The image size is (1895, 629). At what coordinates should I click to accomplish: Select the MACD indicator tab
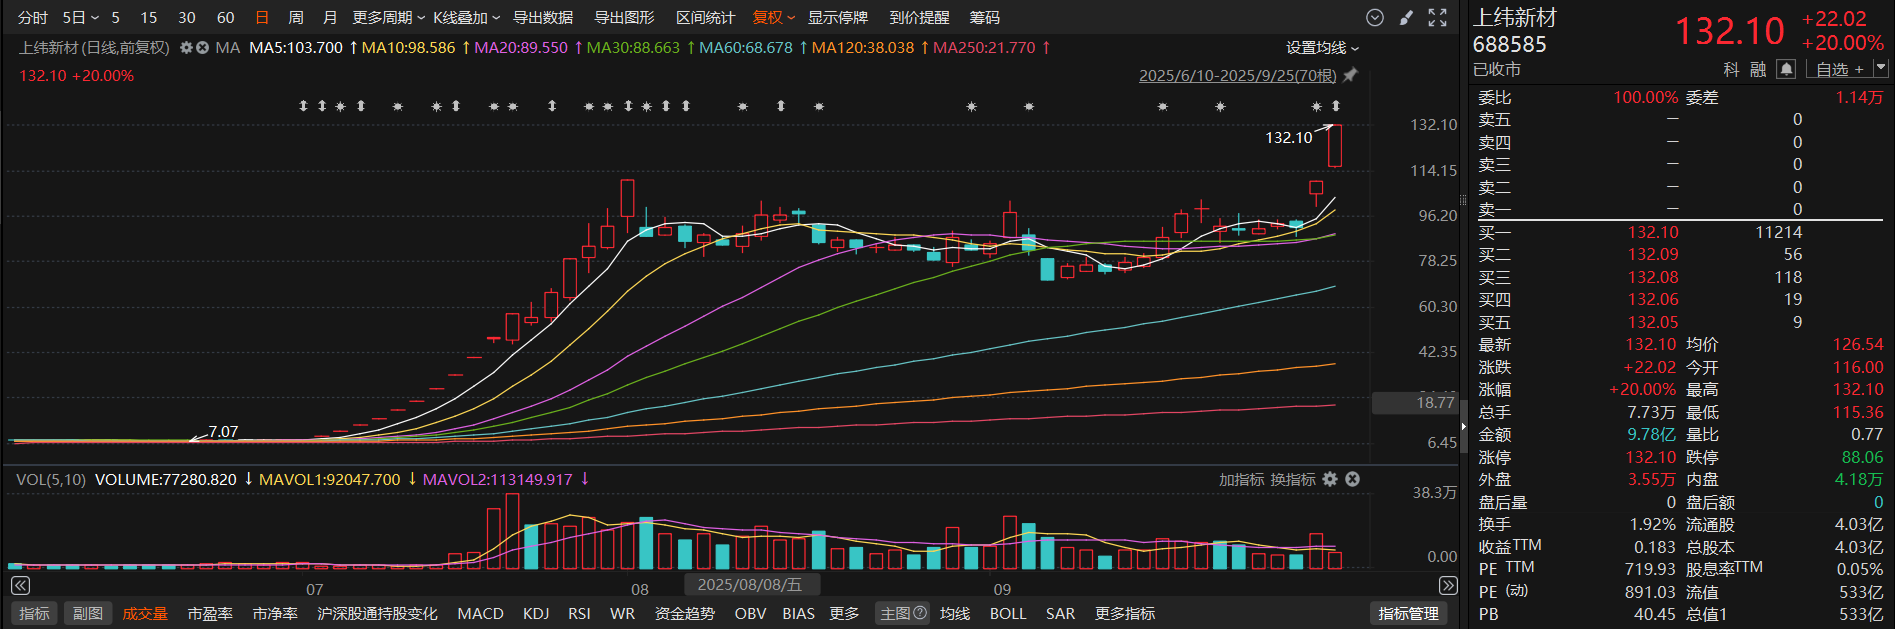480,613
